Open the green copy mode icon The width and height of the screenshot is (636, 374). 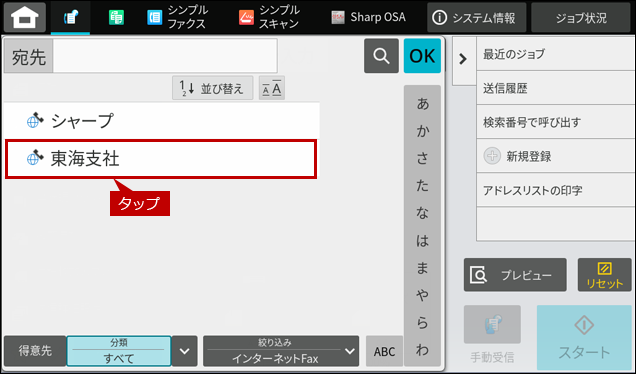tap(116, 17)
